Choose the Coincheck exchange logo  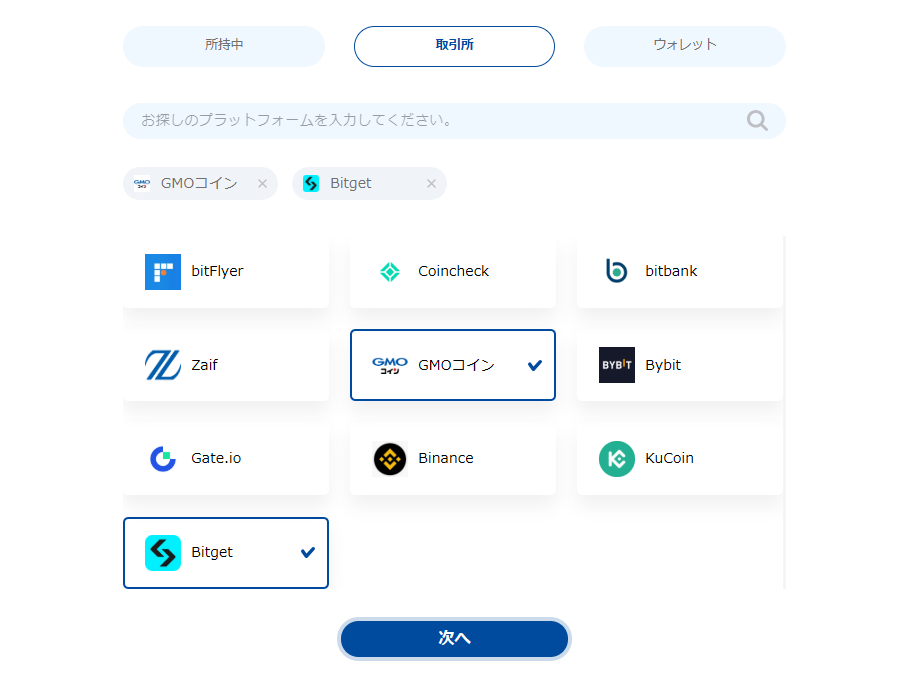pos(390,272)
